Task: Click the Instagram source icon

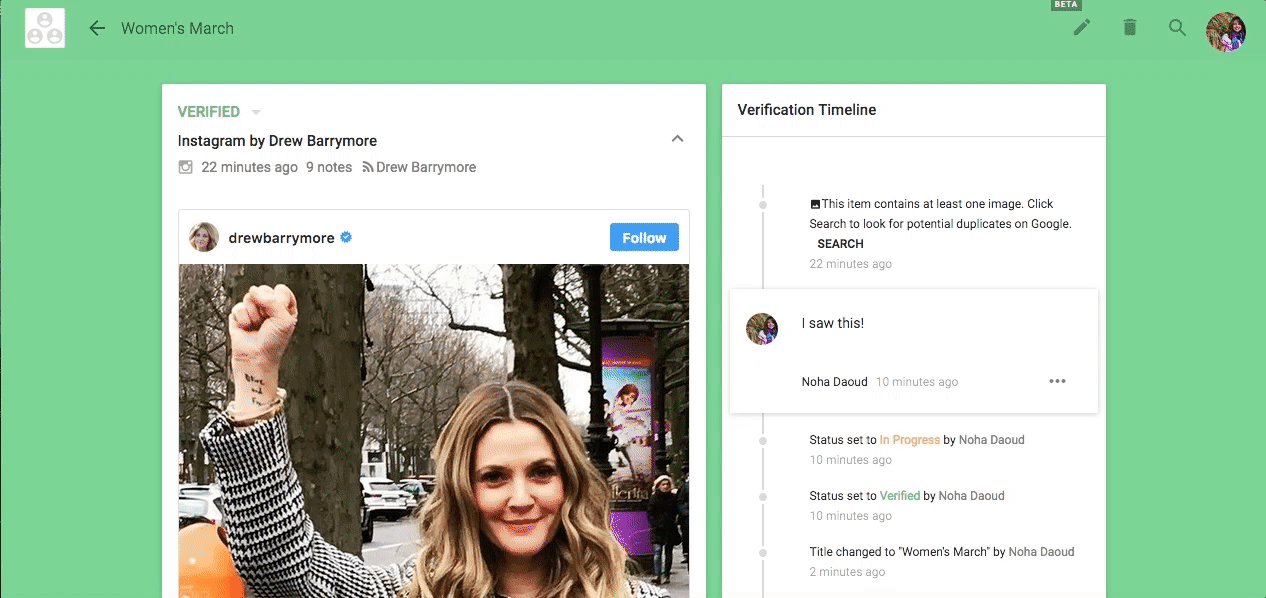Action: 185,167
